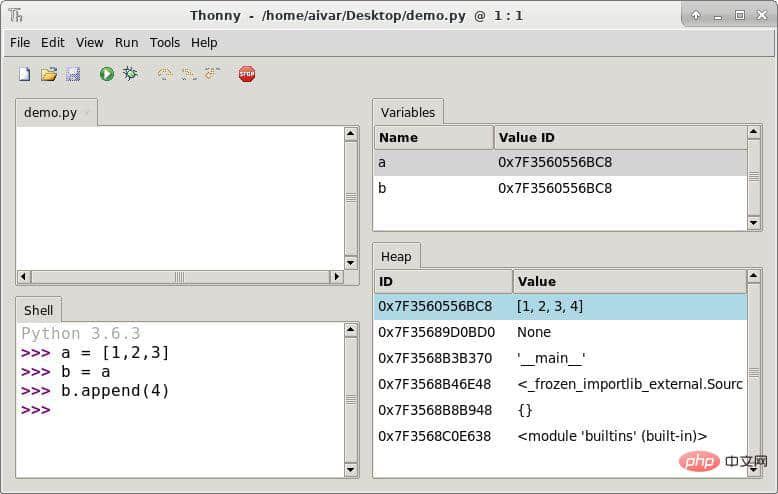
Task: Click the Step out debug icon
Action: [212, 73]
